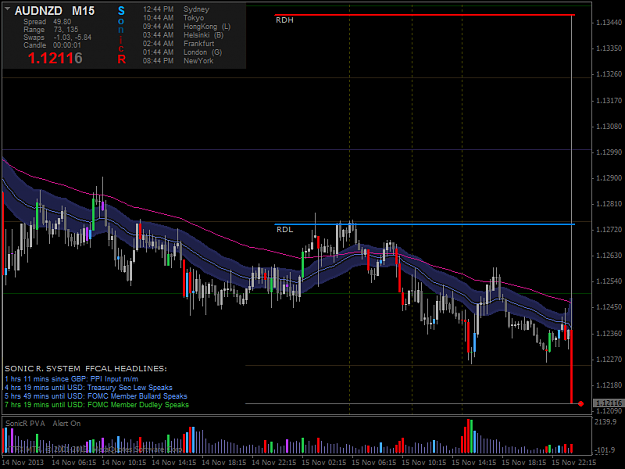Click the NewYork 08:44 PM clock
Image resolution: width=625 pixels, height=469 pixels.
click(x=178, y=61)
